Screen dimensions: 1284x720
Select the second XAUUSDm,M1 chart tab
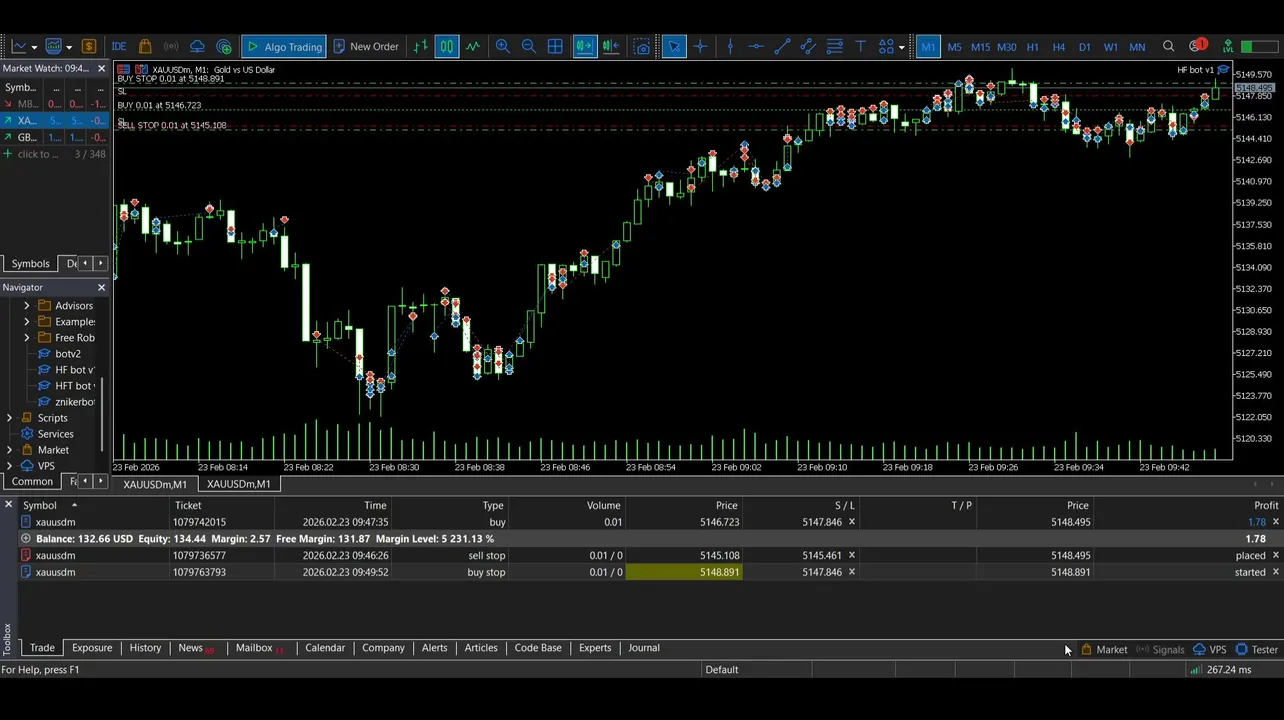point(238,484)
